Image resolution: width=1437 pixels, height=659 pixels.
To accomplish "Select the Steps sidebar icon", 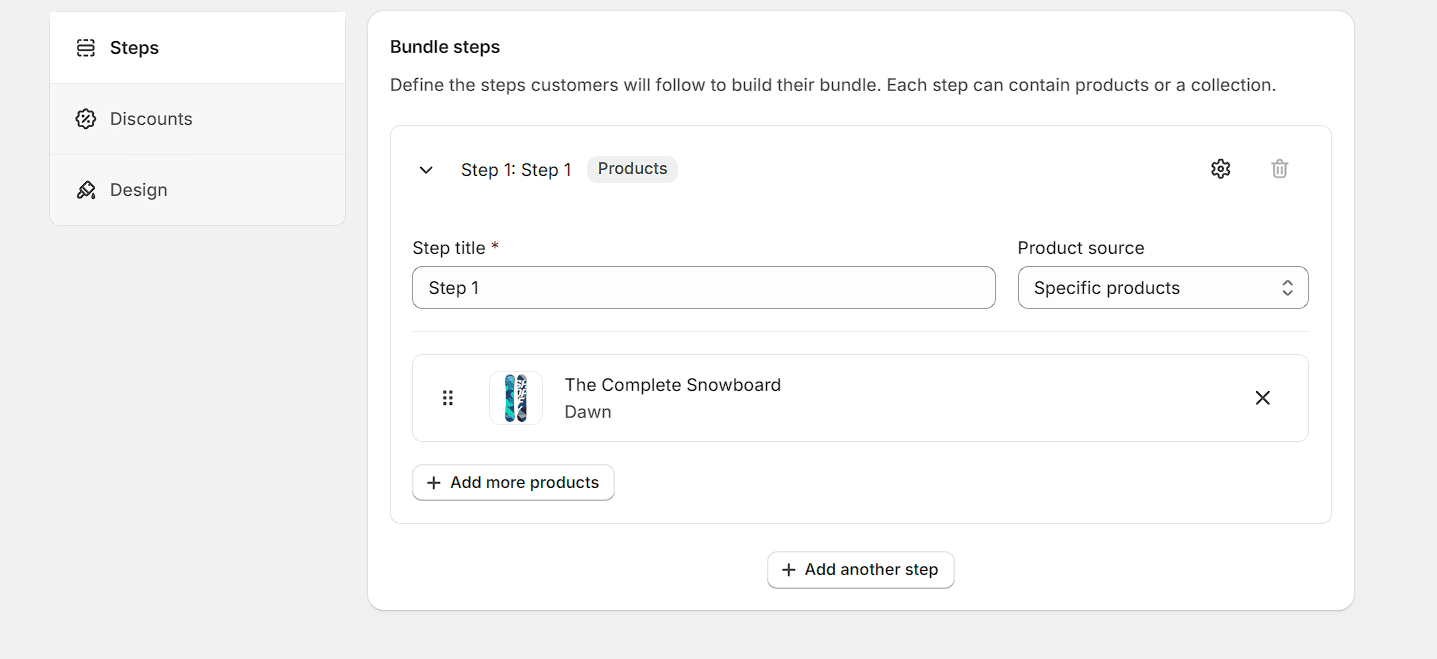I will (86, 47).
